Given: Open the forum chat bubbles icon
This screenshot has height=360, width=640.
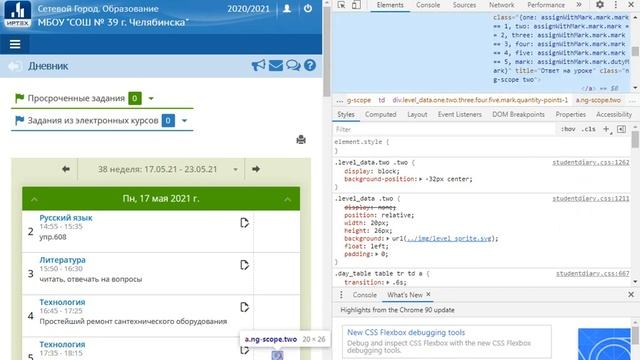Looking at the screenshot, I should [x=293, y=65].
